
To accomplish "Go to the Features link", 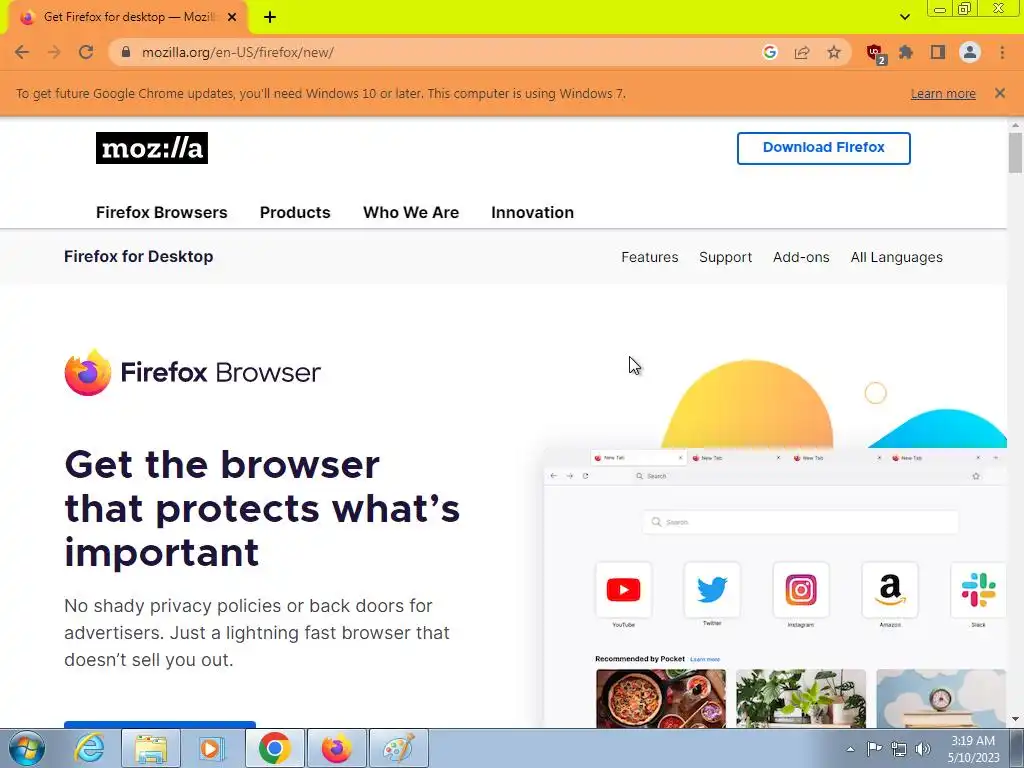I will pyautogui.click(x=650, y=257).
